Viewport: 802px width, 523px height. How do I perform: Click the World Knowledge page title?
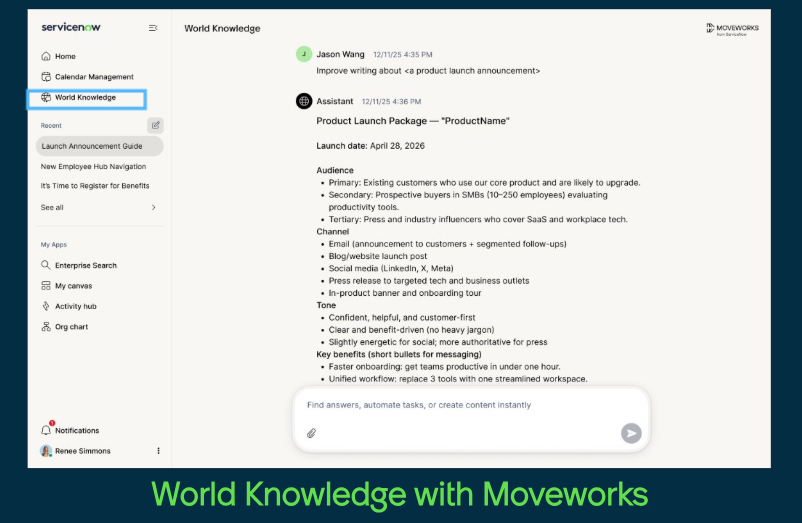(222, 29)
